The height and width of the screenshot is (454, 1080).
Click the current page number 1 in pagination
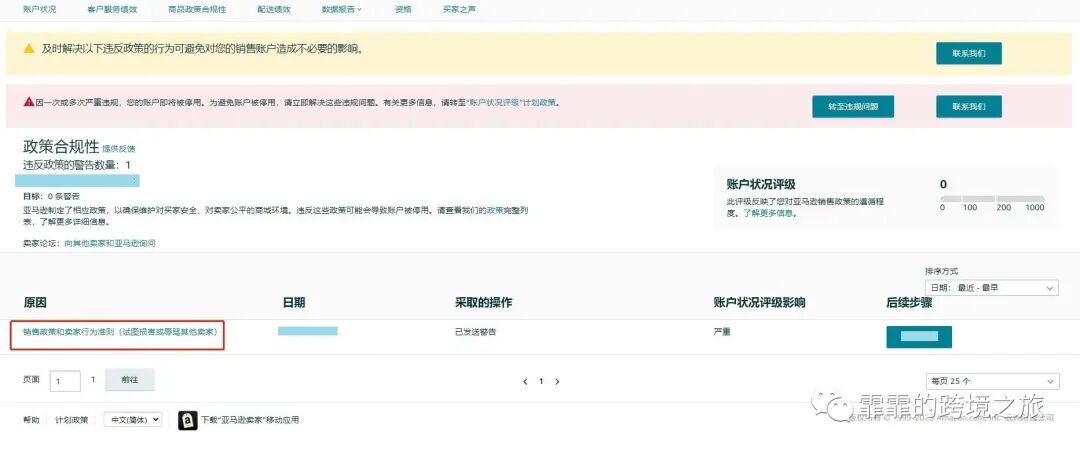(x=541, y=382)
